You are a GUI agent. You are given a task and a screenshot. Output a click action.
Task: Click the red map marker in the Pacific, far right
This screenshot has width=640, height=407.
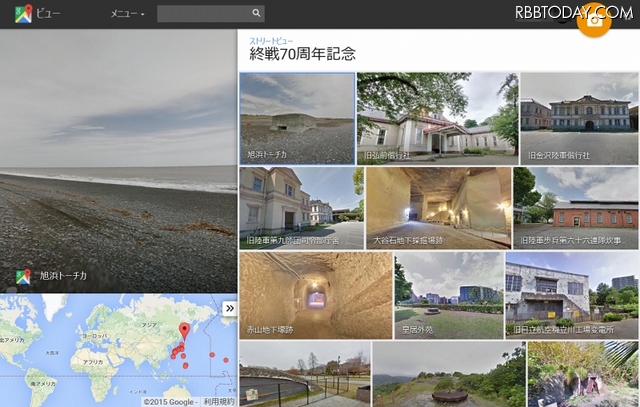[x=226, y=360]
